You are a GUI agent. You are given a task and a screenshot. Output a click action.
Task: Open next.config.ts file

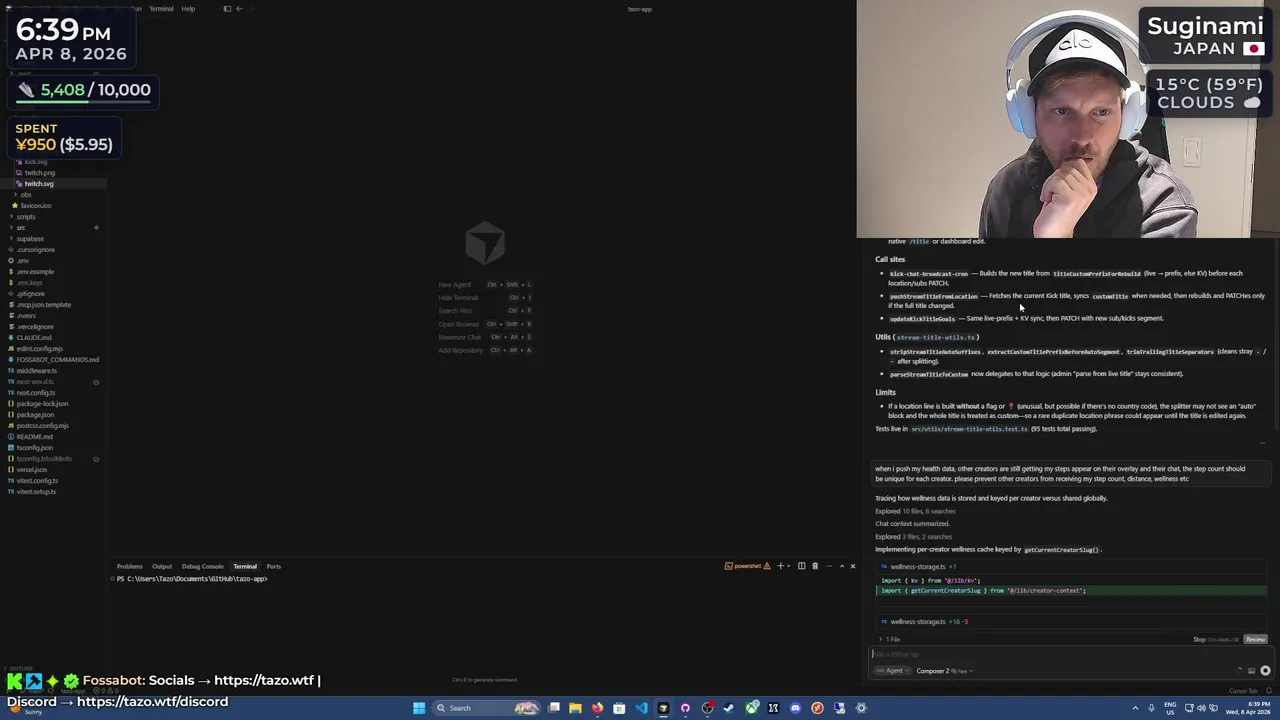point(36,393)
